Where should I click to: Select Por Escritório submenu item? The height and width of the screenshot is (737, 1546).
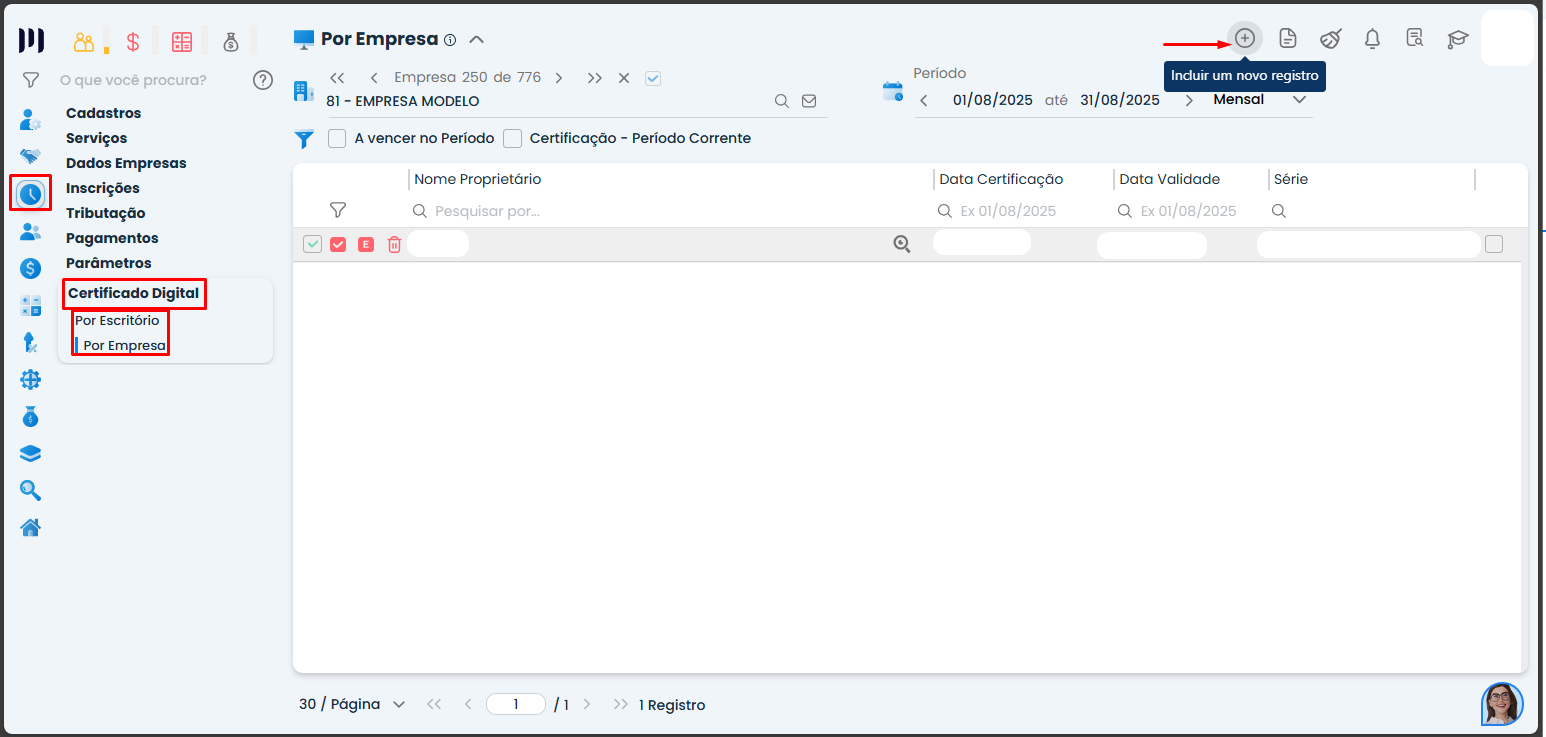117,320
